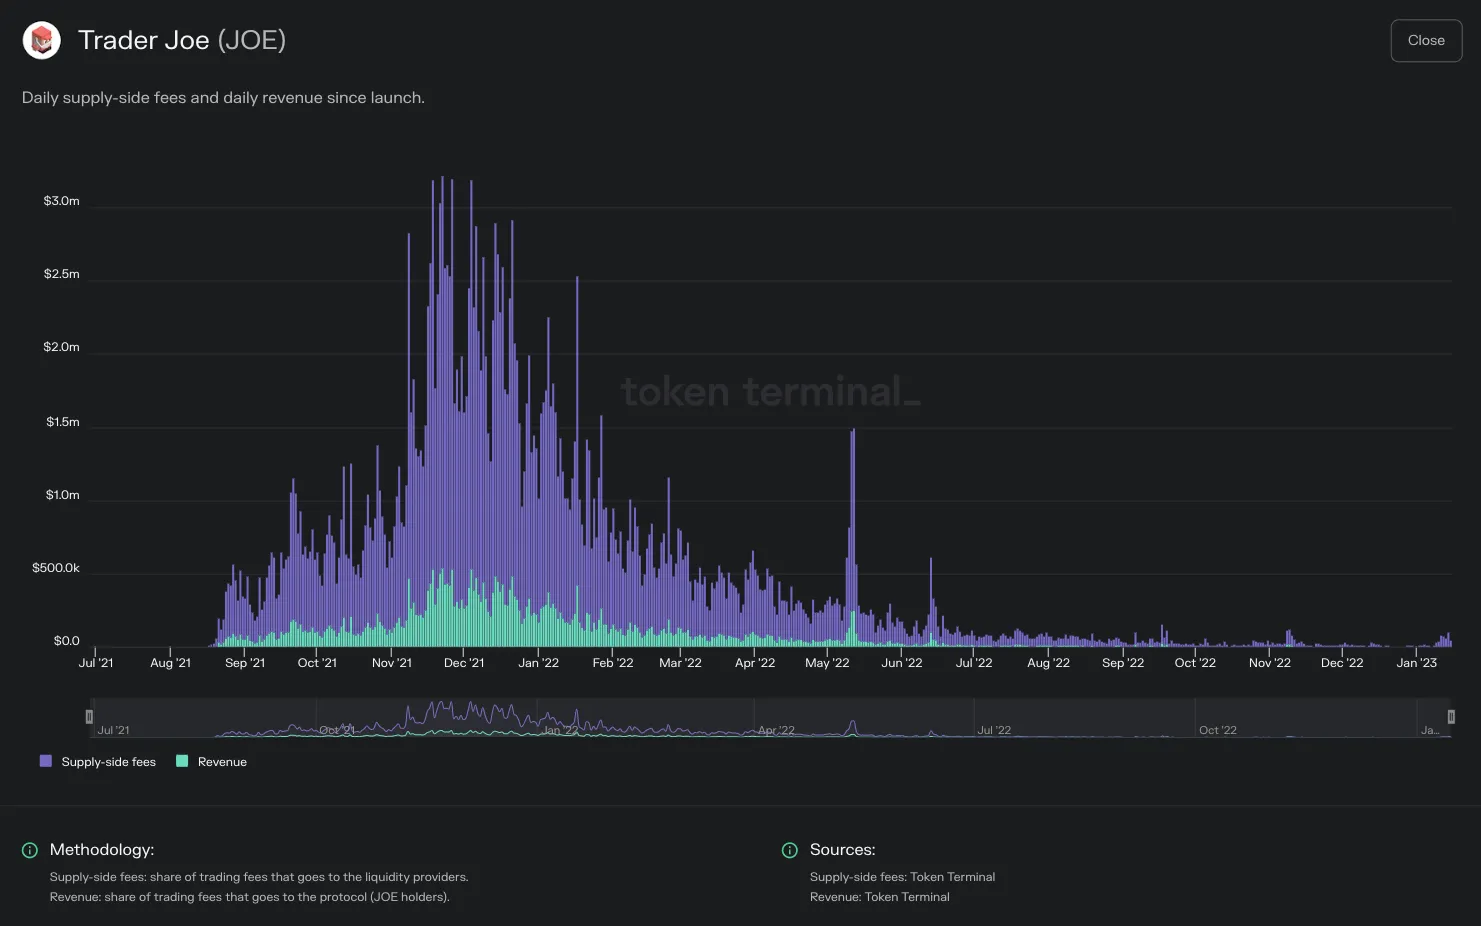Click the Oct '21 x-axis label
This screenshot has width=1481, height=926.
[317, 663]
